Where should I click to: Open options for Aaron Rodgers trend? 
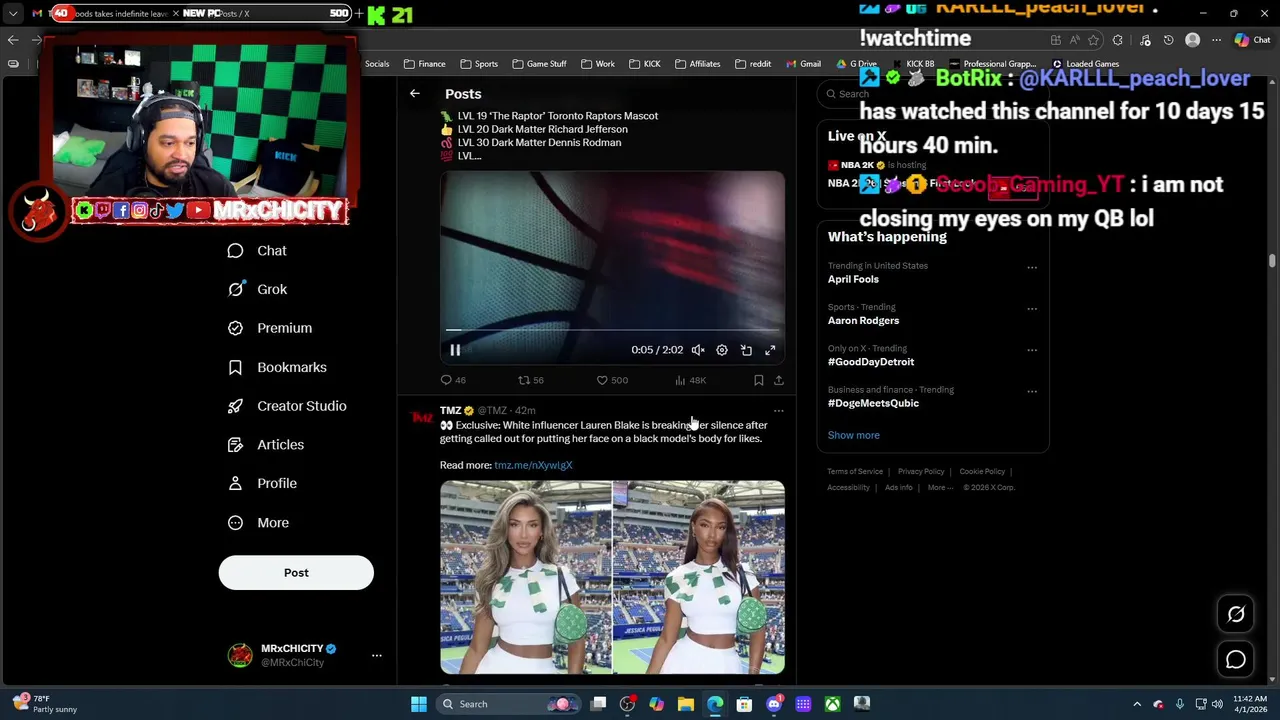pos(1032,308)
